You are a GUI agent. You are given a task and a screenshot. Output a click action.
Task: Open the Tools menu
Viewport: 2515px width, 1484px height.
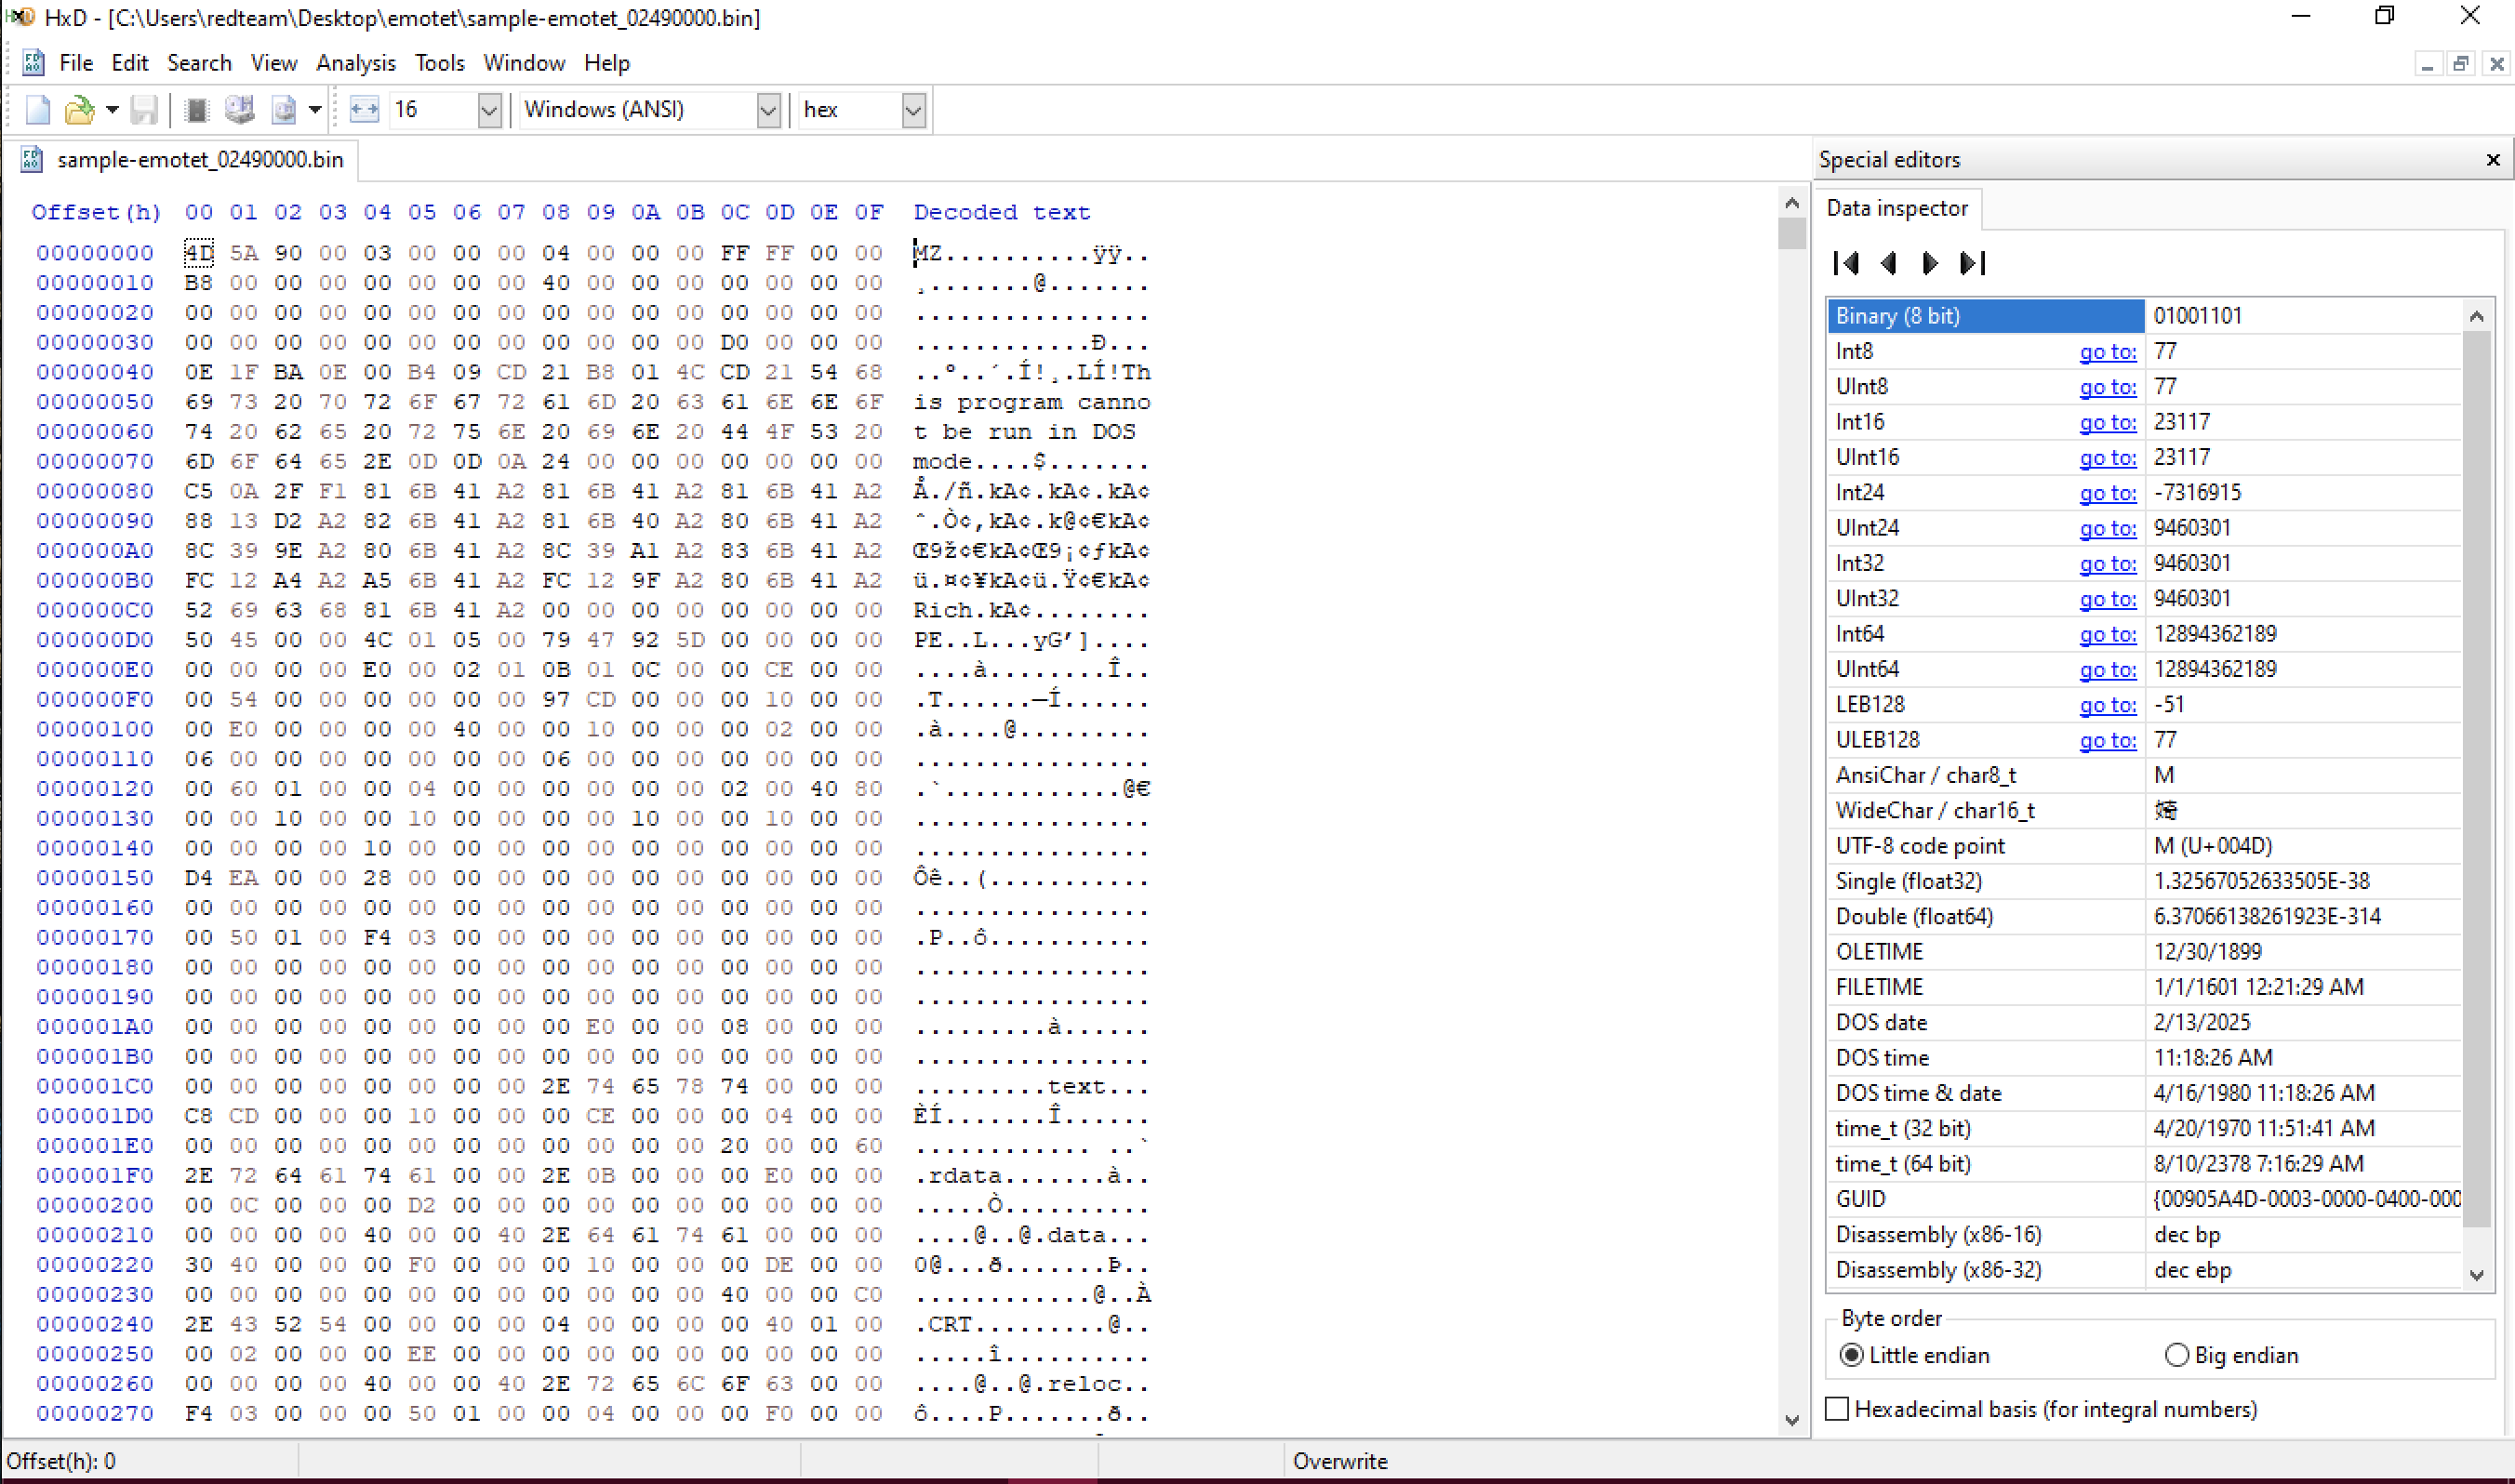point(440,63)
